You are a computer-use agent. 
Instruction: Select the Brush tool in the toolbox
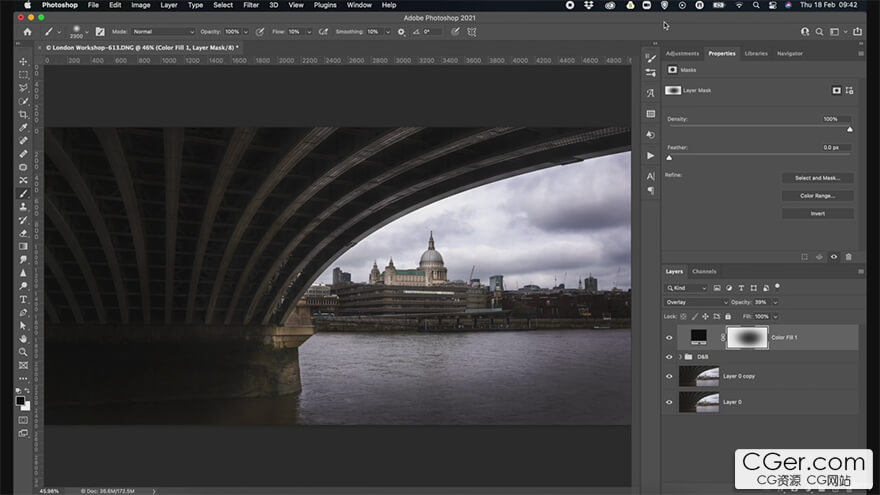pyautogui.click(x=23, y=194)
